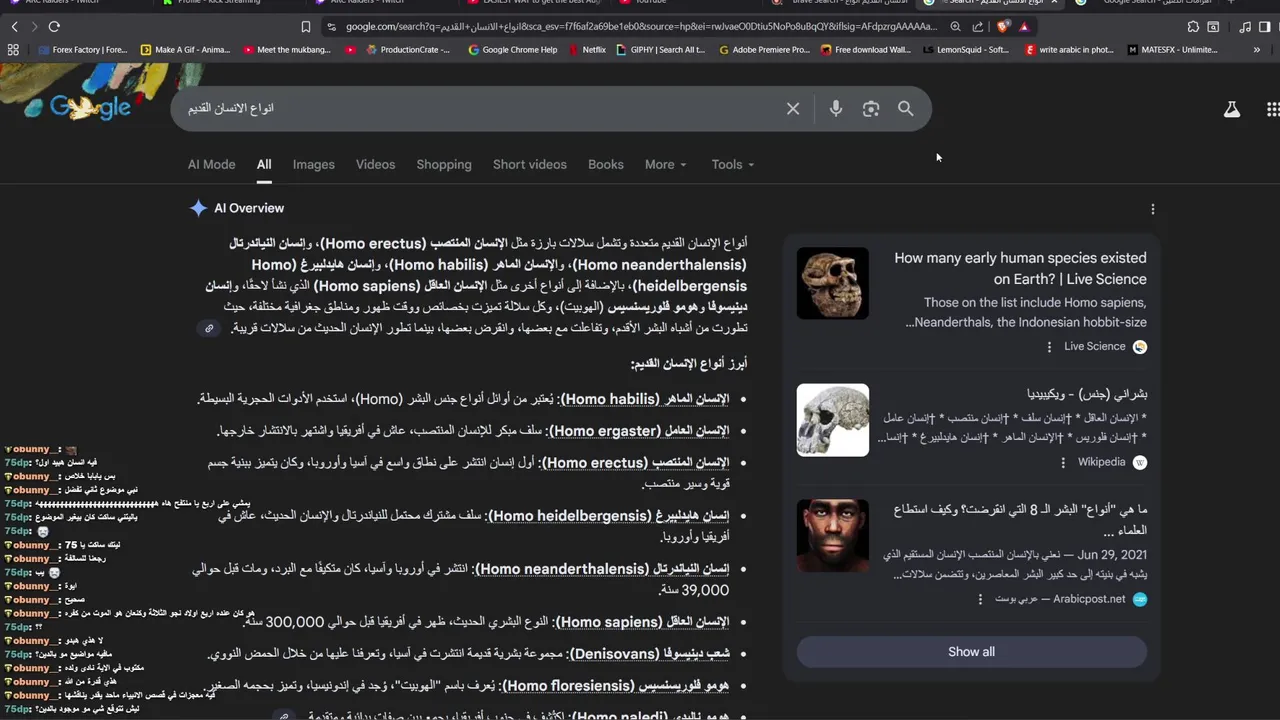Open Search Labs flask icon
Image resolution: width=1280 pixels, height=720 pixels.
pyautogui.click(x=1232, y=109)
